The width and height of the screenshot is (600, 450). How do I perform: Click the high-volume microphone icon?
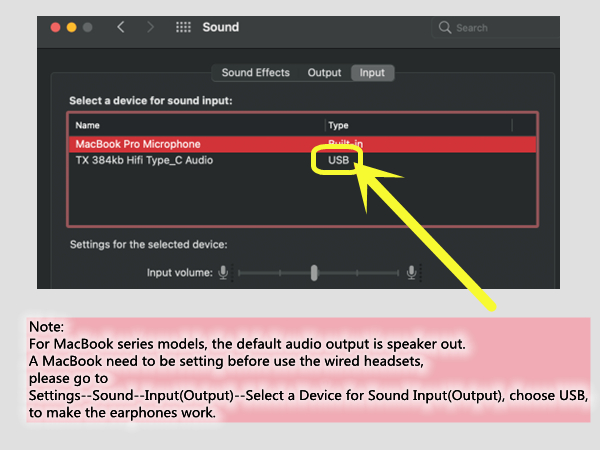412,272
